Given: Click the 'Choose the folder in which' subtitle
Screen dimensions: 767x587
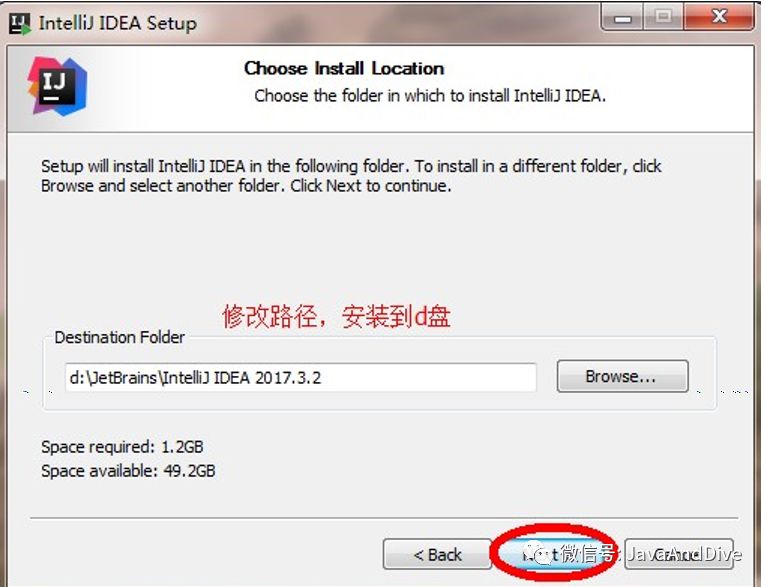Looking at the screenshot, I should point(430,95).
